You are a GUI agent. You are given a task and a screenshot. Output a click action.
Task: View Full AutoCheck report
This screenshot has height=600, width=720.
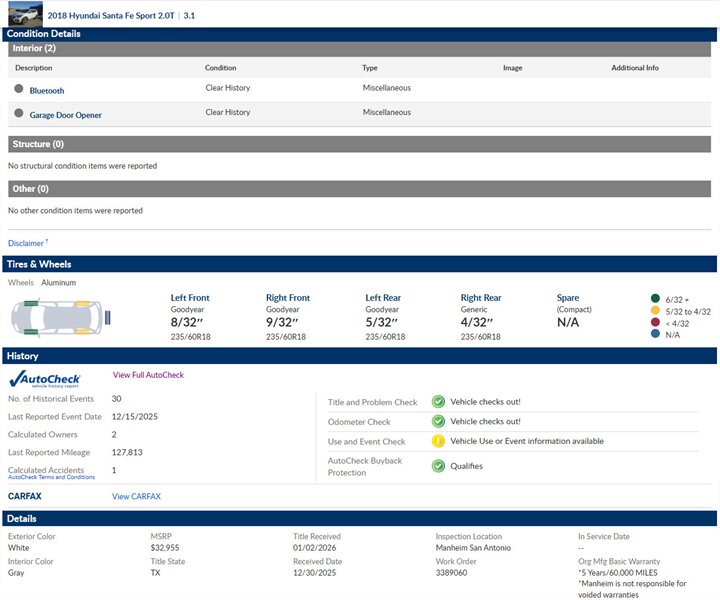tap(148, 375)
